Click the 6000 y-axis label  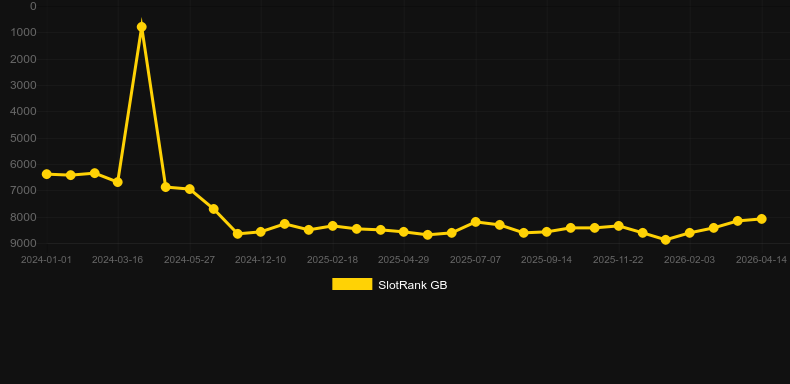coord(24,164)
